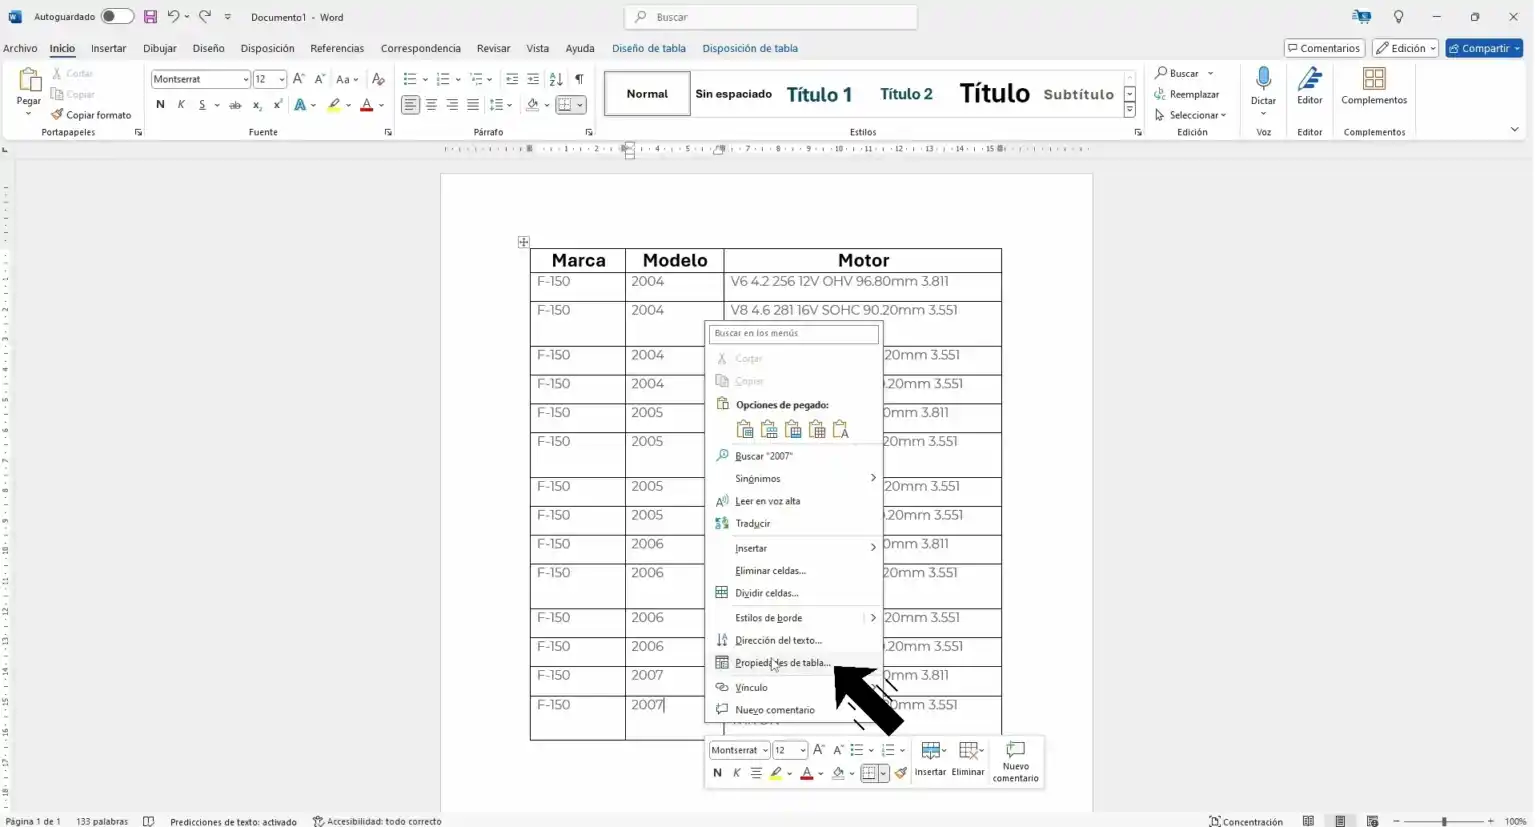Expand Insertar submenu in context menu

tap(794, 548)
